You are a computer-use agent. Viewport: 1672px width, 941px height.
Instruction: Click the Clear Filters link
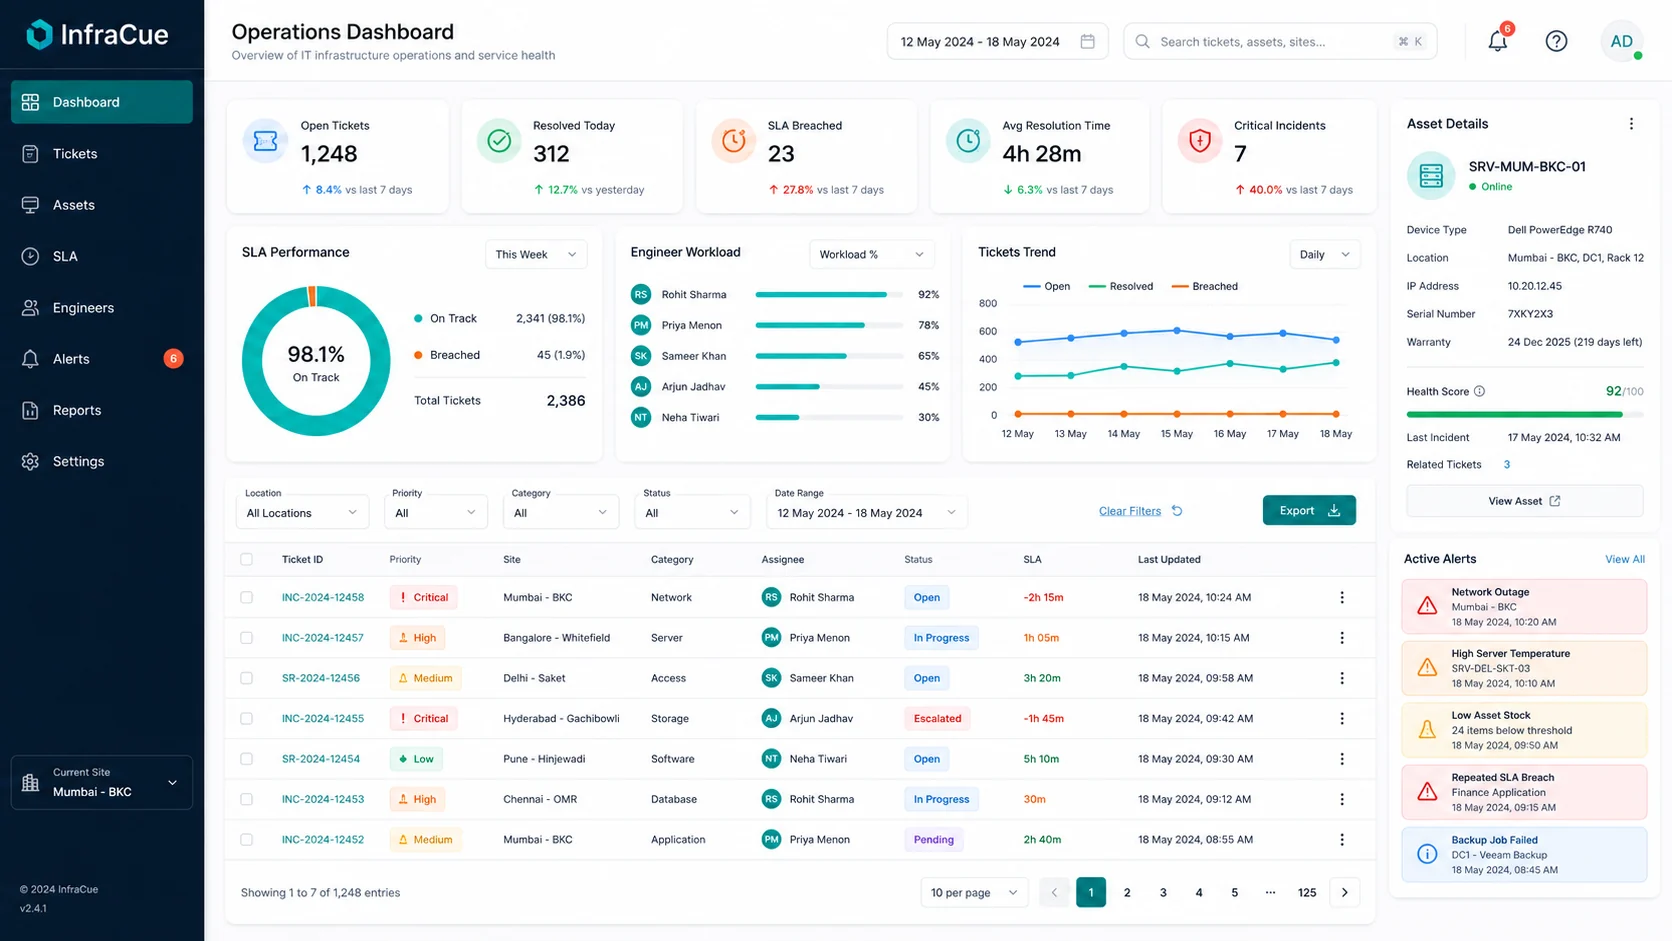(x=1130, y=511)
